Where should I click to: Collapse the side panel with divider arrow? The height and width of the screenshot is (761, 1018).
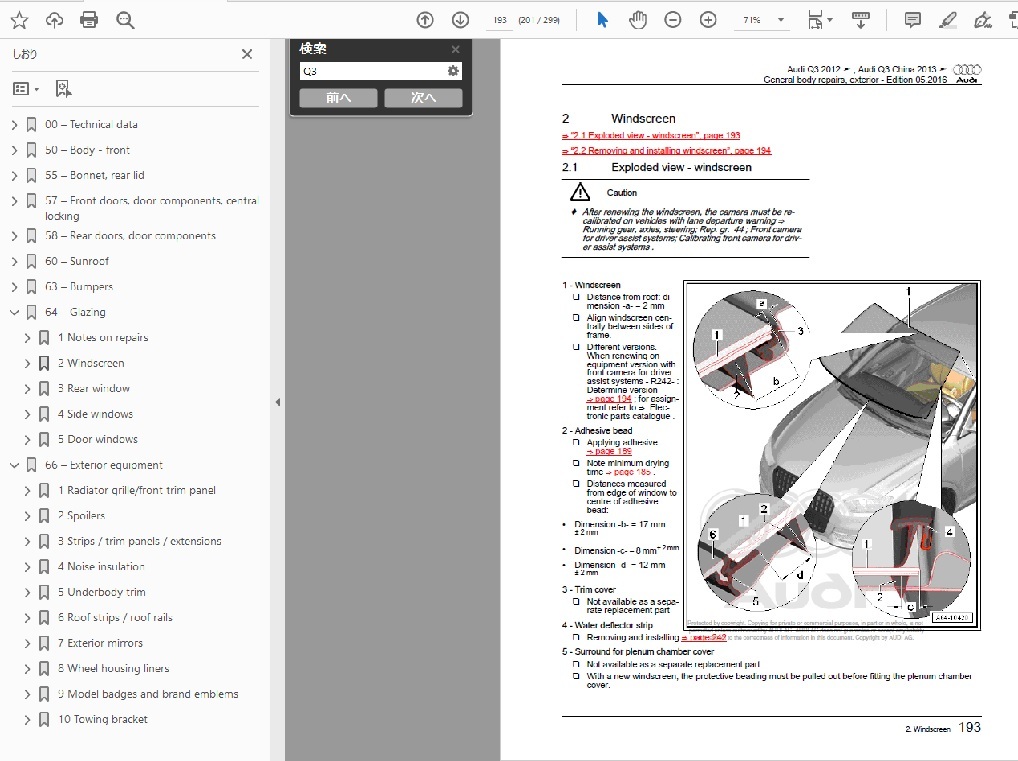click(278, 402)
